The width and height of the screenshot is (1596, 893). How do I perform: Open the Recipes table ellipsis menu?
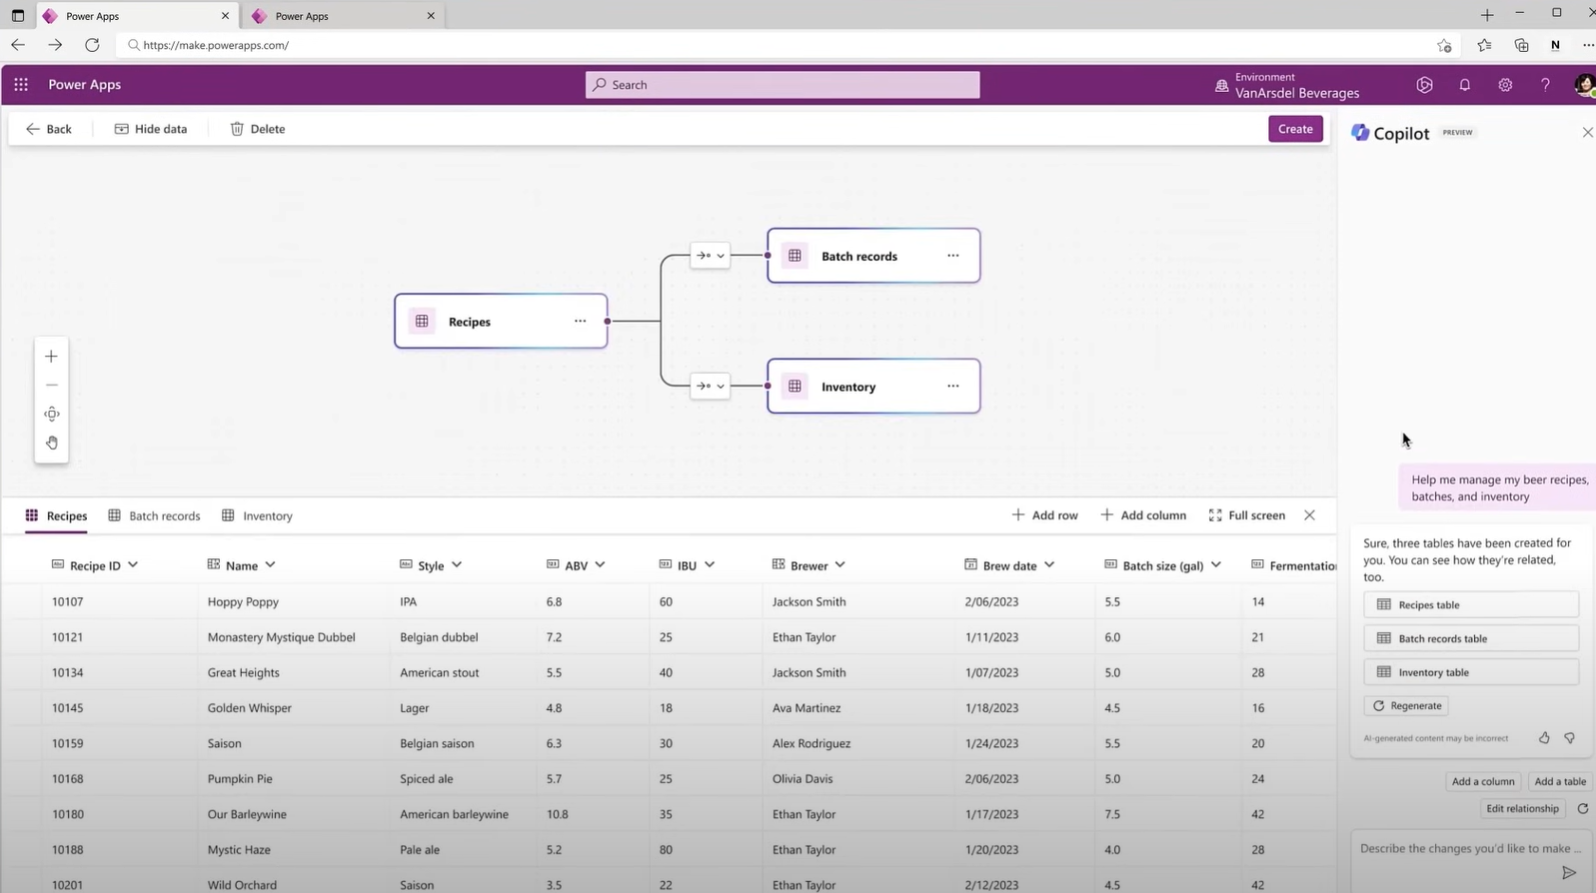point(580,321)
